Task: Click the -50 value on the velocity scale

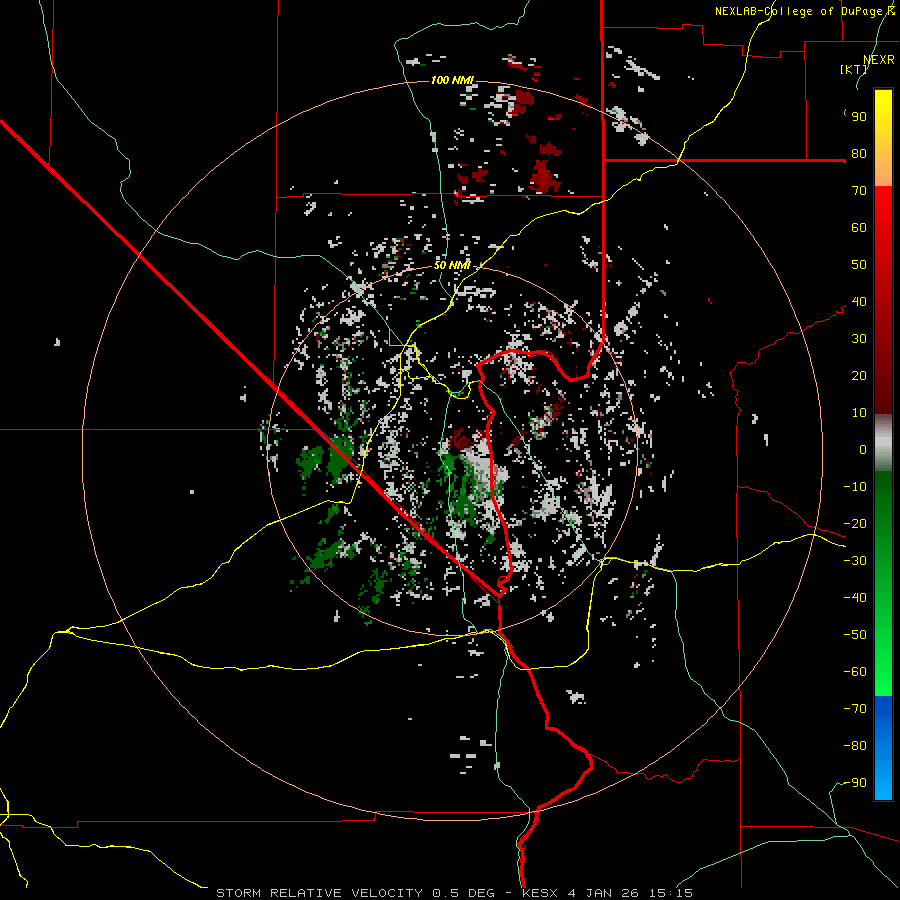Action: click(x=855, y=635)
